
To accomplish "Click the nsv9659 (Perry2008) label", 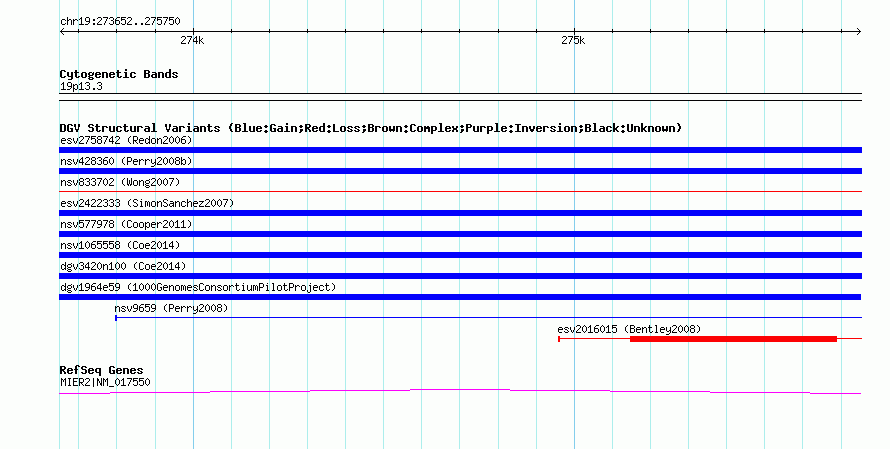I will click(171, 308).
